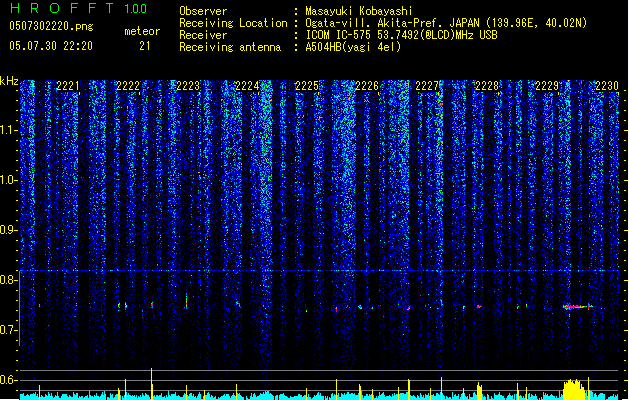Click the kHz axis unit label
The width and height of the screenshot is (629, 400).
click(x=9, y=81)
